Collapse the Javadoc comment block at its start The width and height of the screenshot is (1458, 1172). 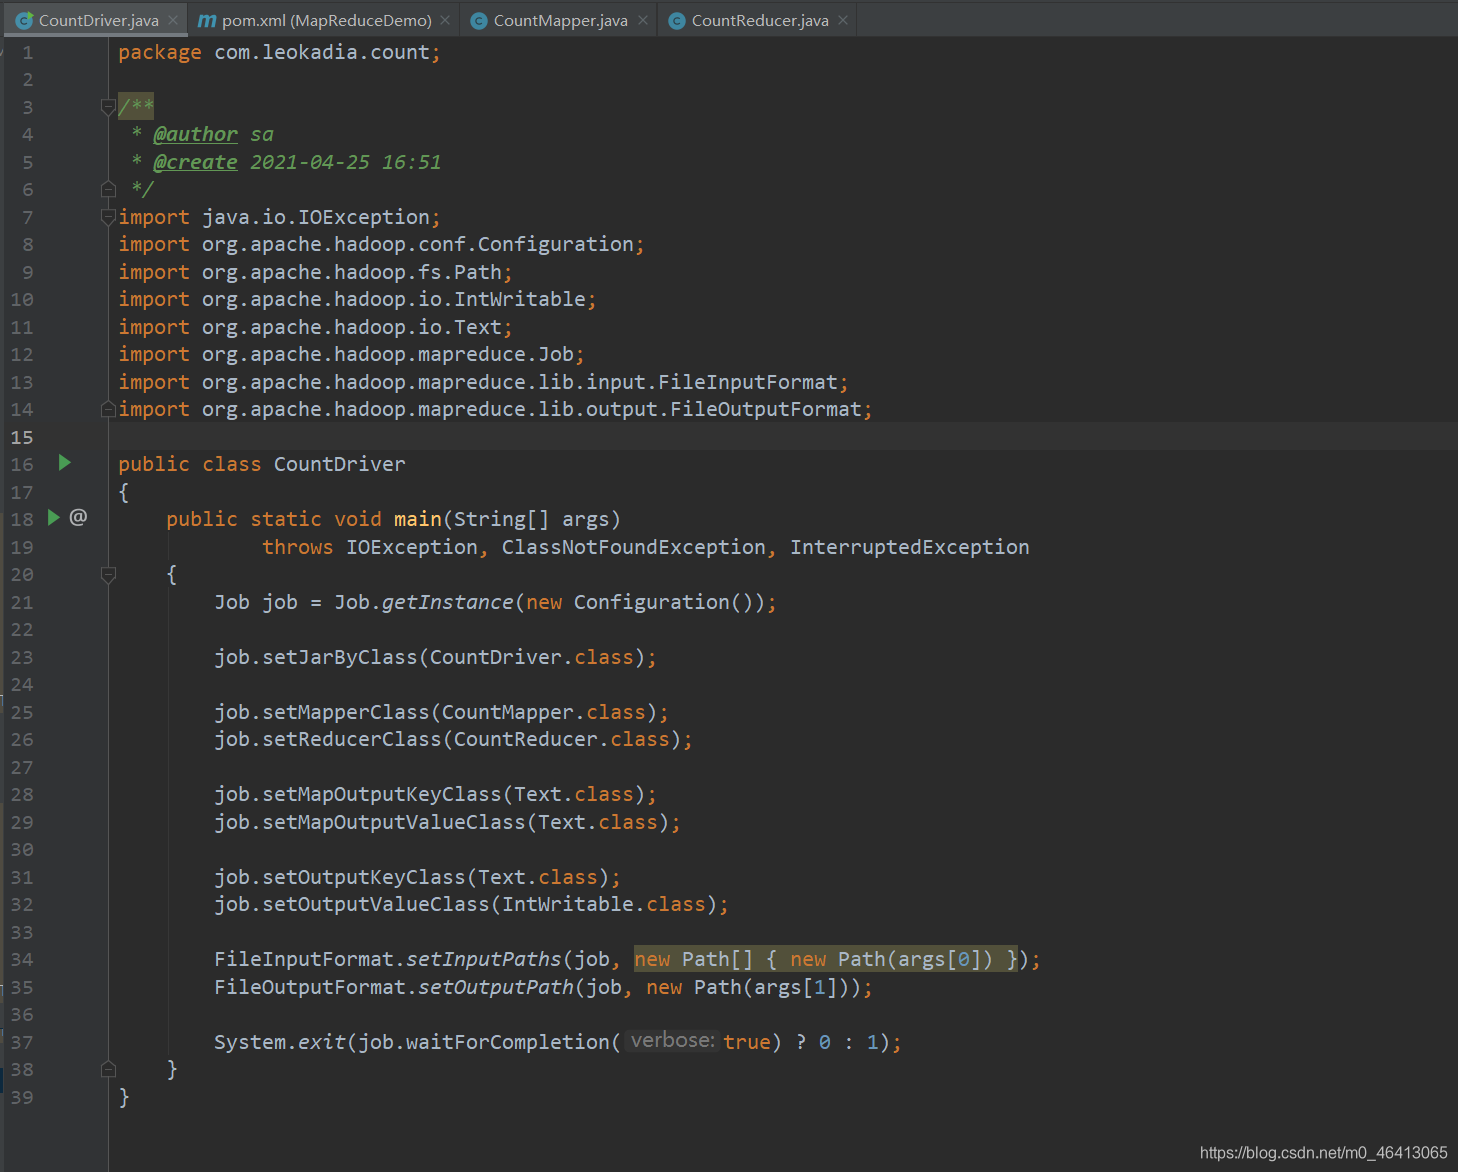(x=108, y=106)
